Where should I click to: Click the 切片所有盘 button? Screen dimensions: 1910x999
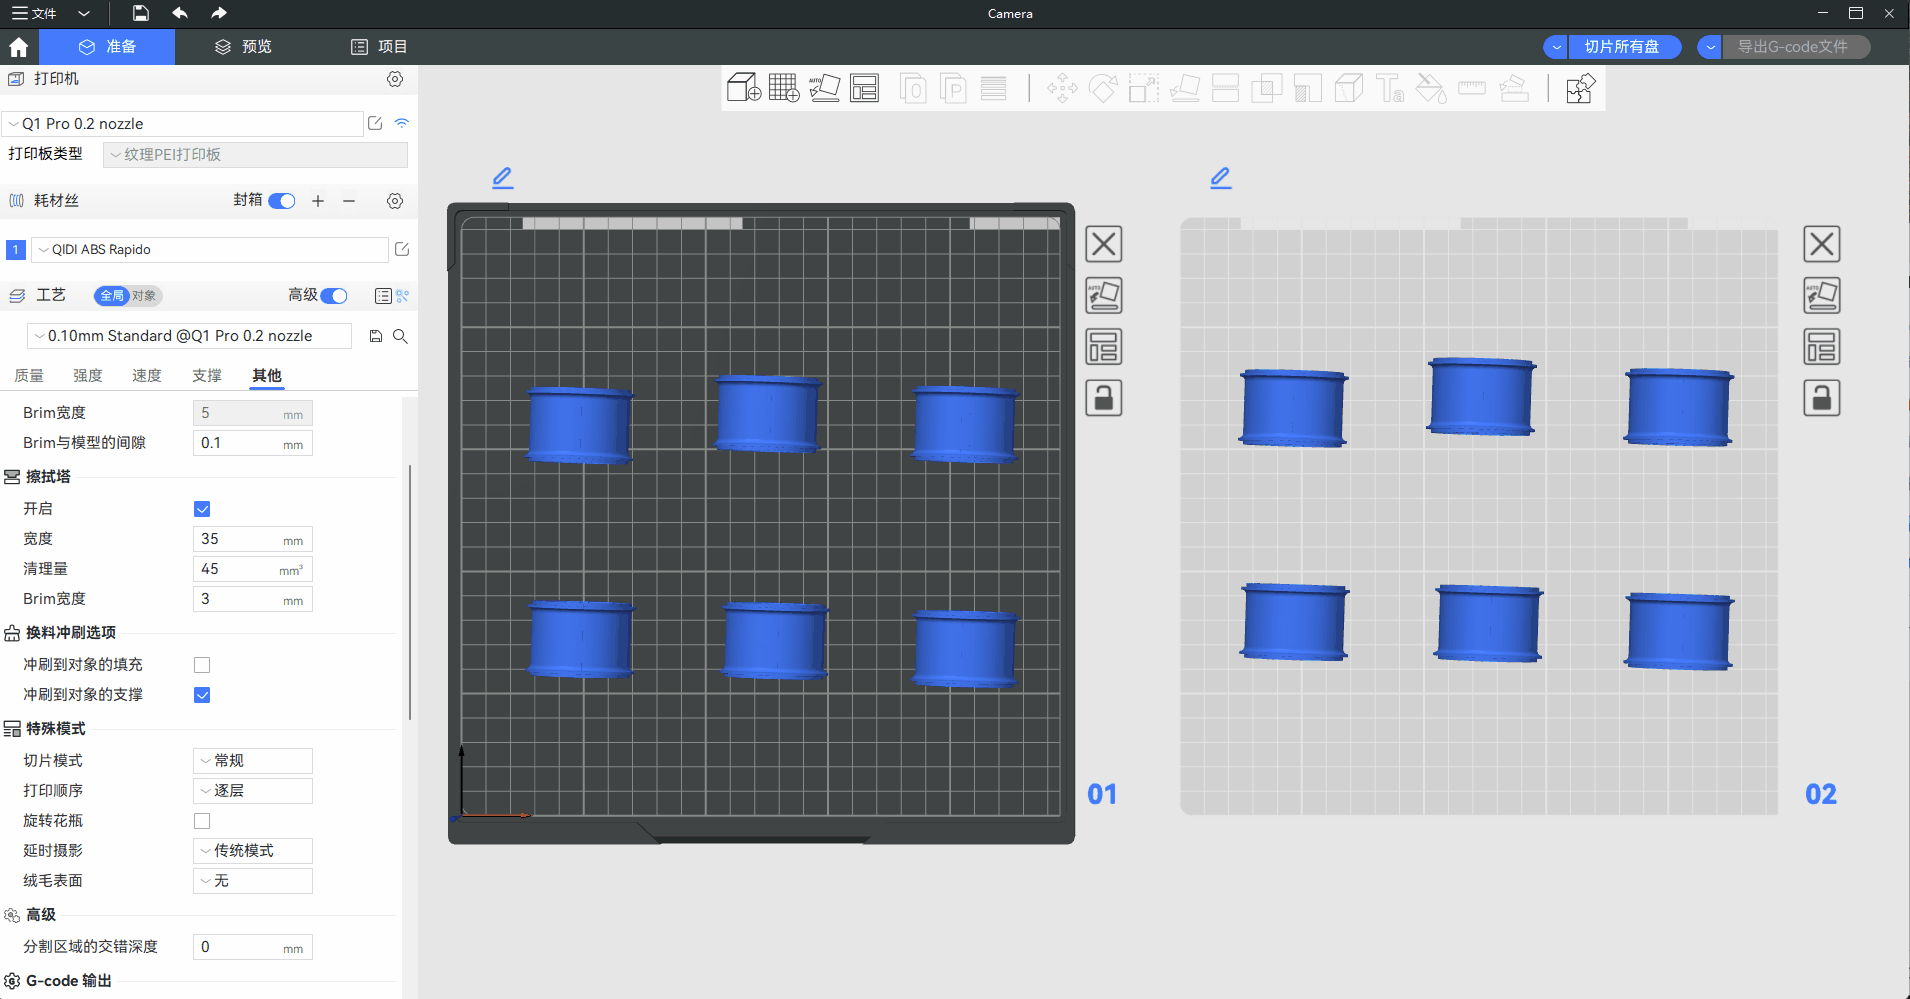[1621, 47]
